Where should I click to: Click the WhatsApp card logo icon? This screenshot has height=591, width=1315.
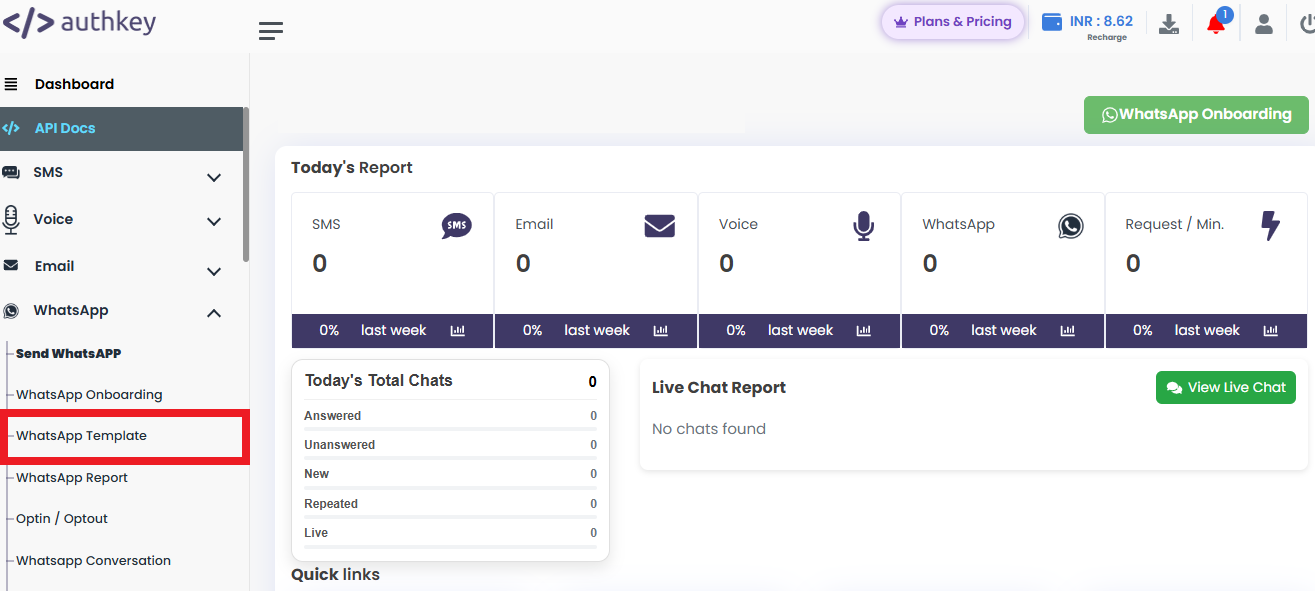point(1070,226)
